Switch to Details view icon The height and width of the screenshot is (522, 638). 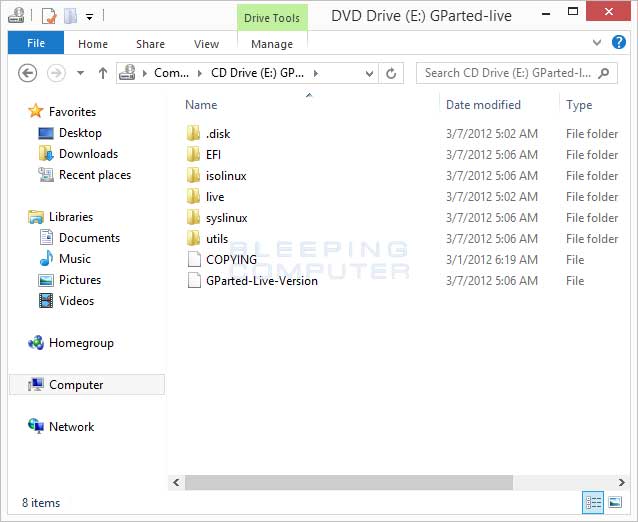click(593, 503)
